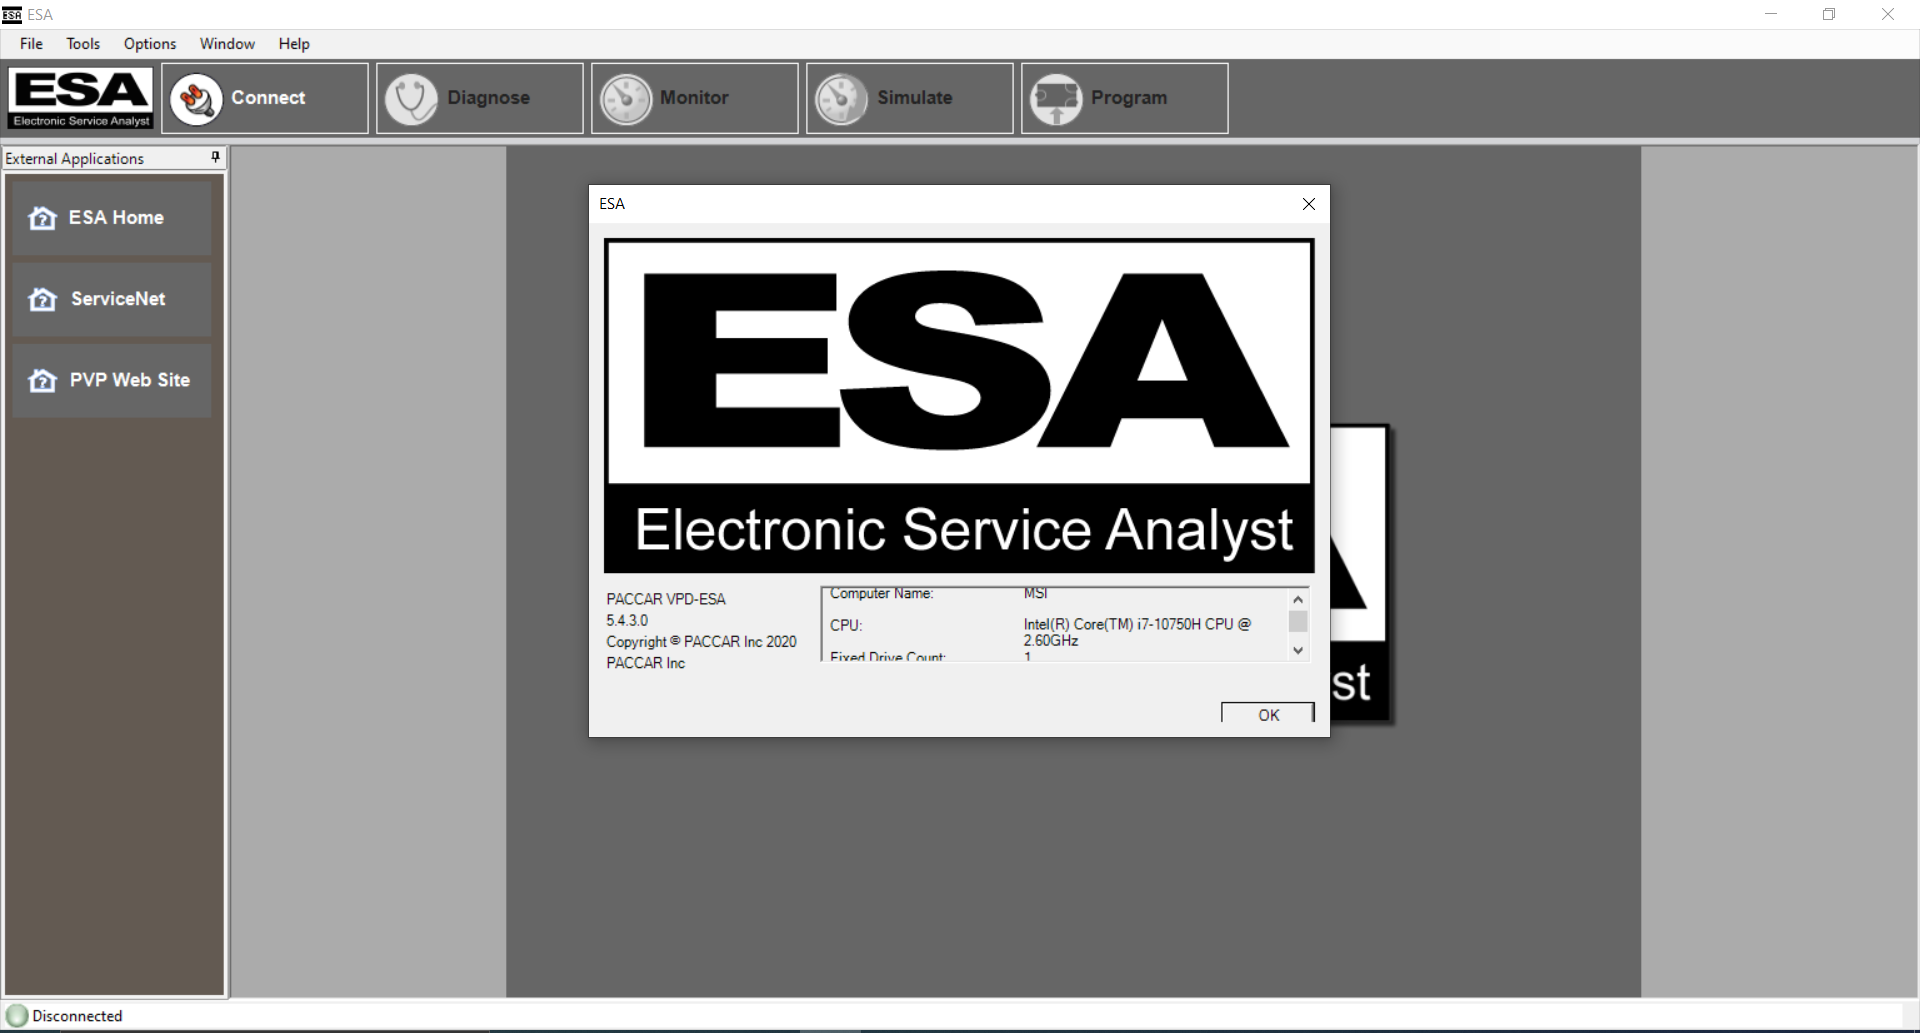Viewport: 1920px width, 1033px height.
Task: Open the Window menu
Action: click(x=227, y=44)
